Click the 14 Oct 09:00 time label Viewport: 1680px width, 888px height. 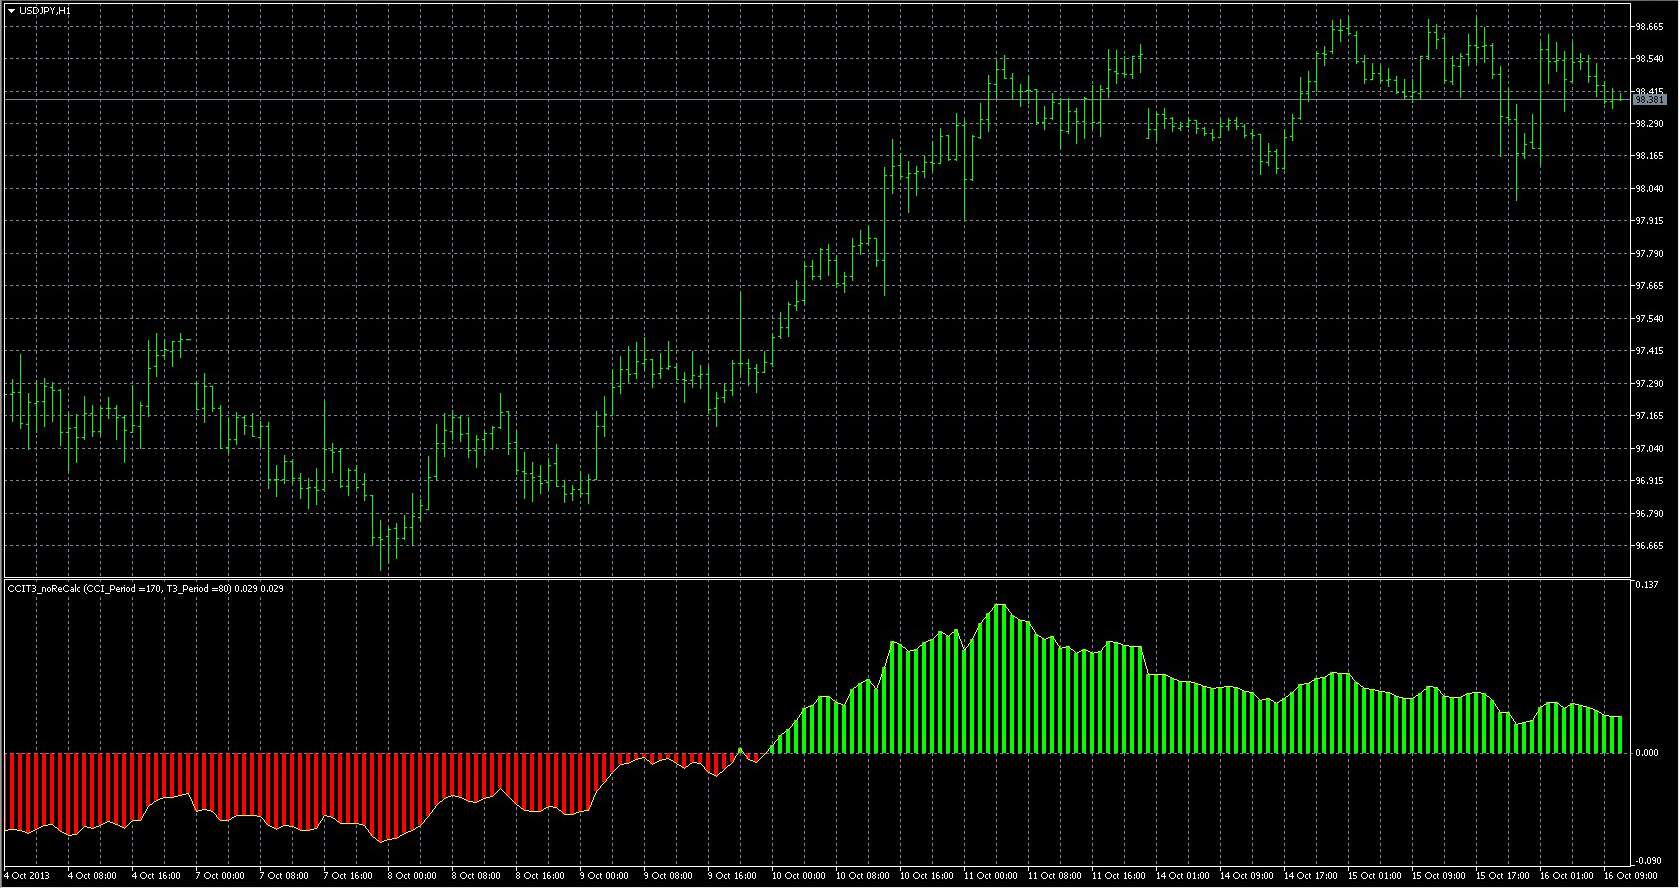coord(1246,876)
